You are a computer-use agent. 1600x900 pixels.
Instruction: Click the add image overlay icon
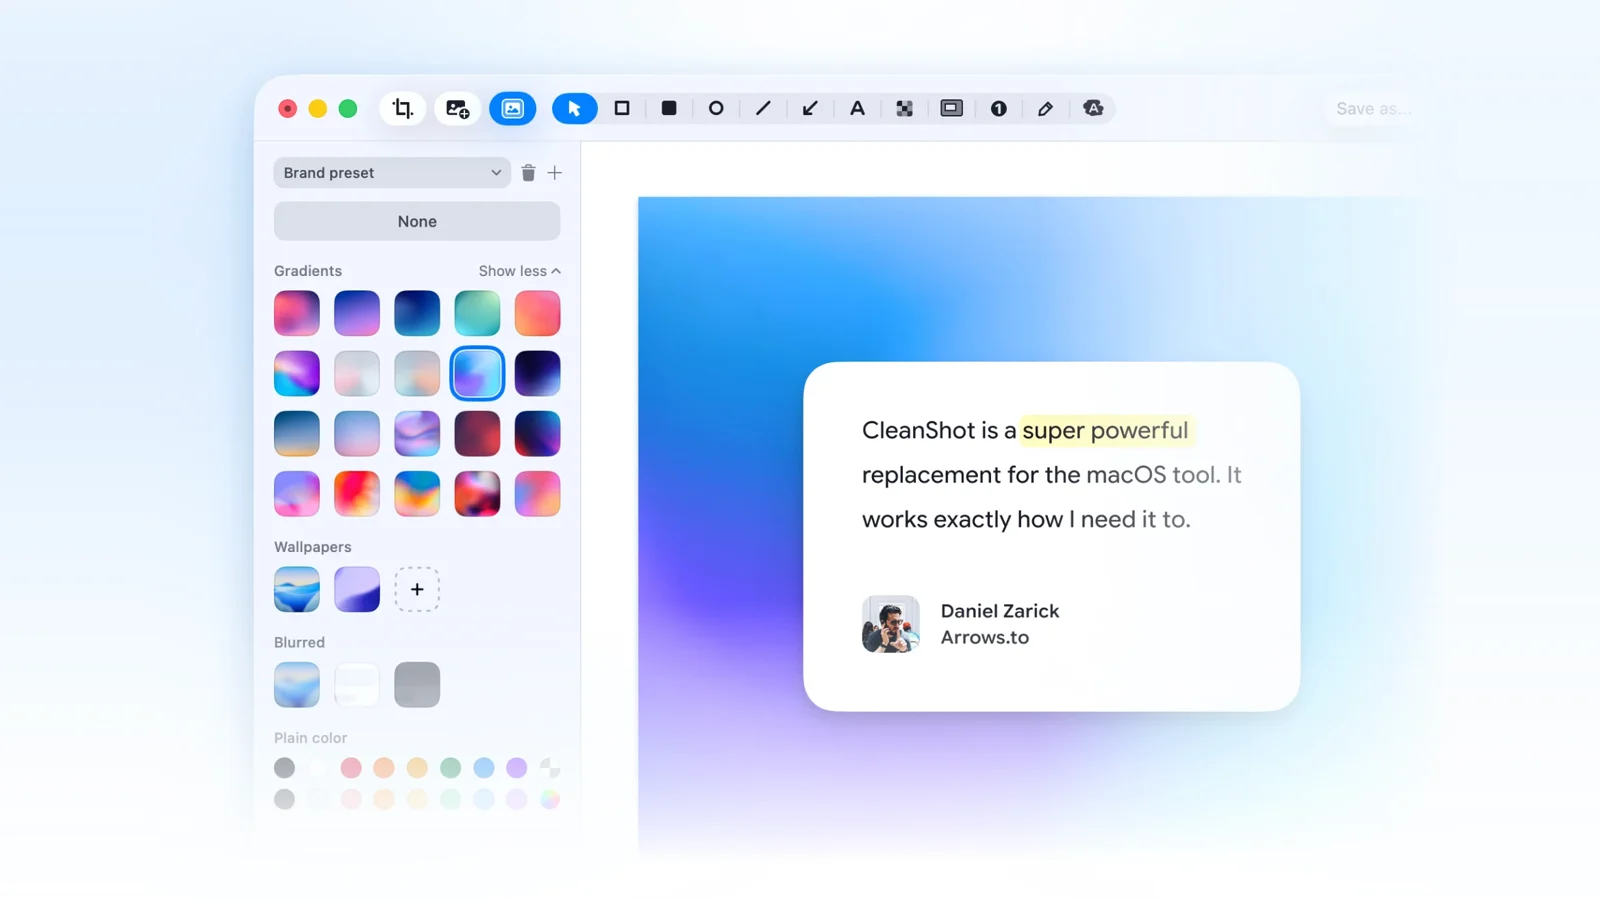(457, 108)
